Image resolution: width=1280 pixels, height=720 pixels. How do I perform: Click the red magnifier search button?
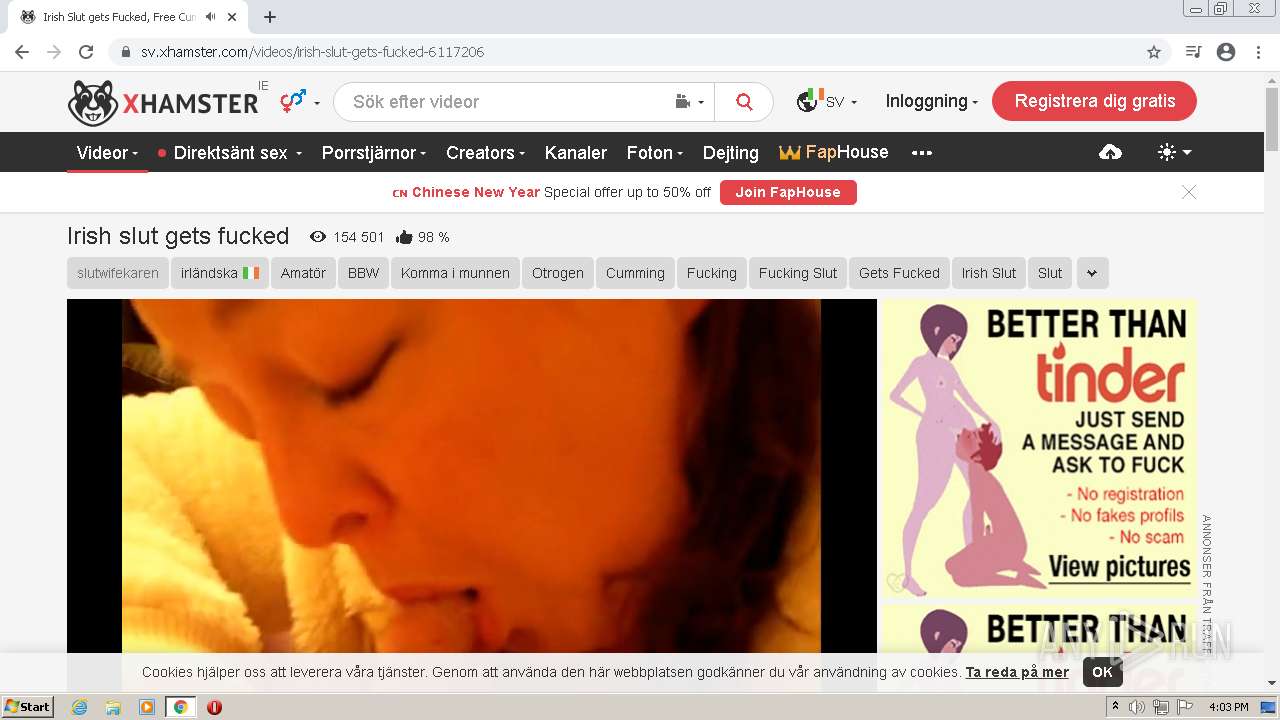[x=744, y=102]
